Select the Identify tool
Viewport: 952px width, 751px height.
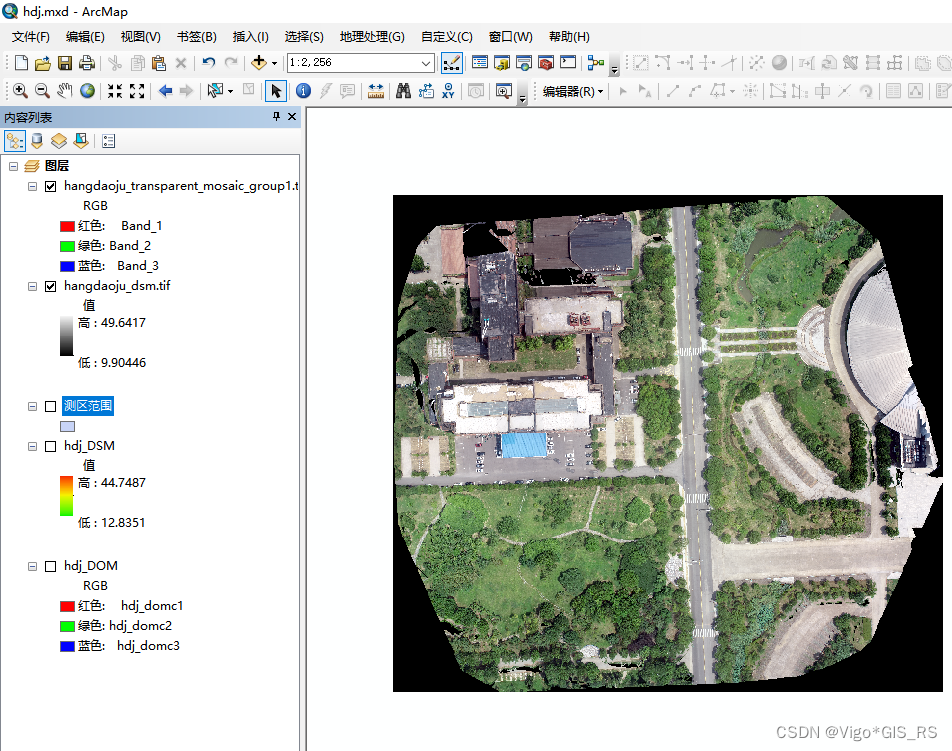coord(303,91)
